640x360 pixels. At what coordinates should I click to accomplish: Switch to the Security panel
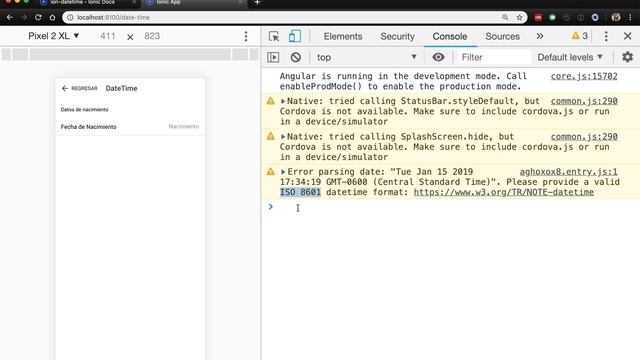pyautogui.click(x=398, y=36)
